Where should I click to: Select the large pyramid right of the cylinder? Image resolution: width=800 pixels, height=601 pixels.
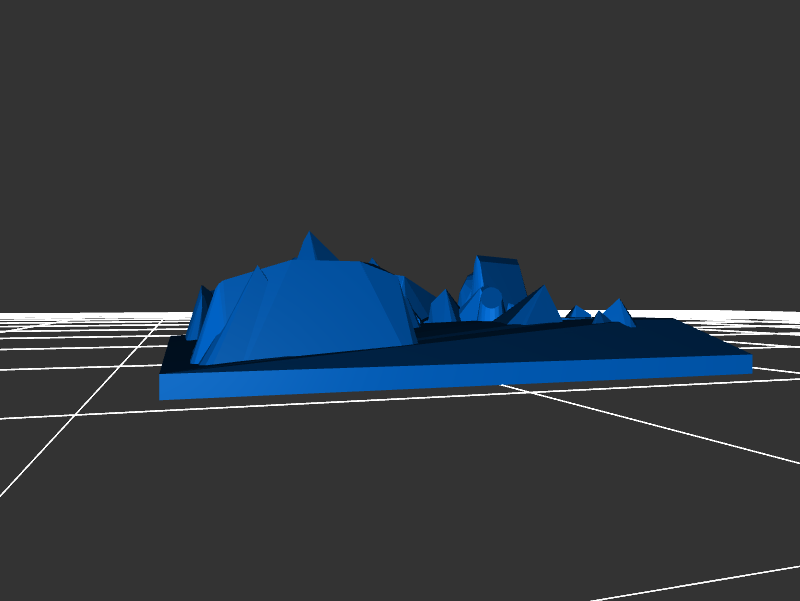535,305
